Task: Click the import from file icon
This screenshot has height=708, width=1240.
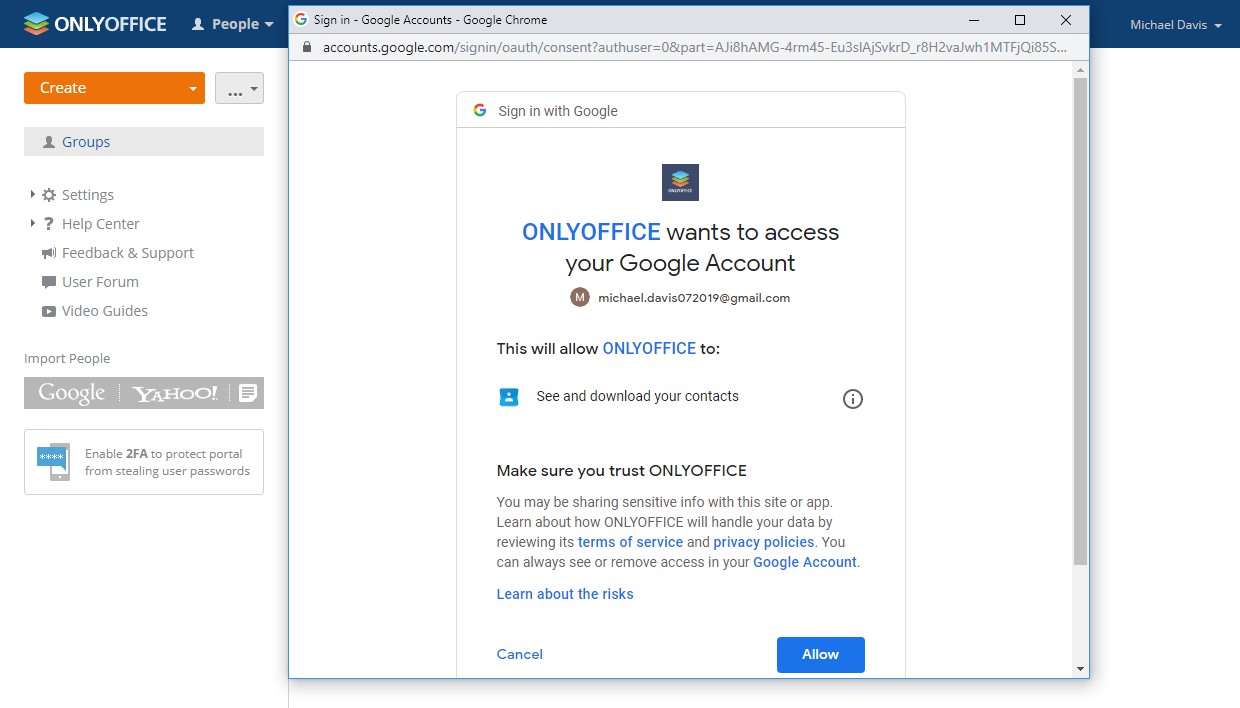Action: click(247, 393)
